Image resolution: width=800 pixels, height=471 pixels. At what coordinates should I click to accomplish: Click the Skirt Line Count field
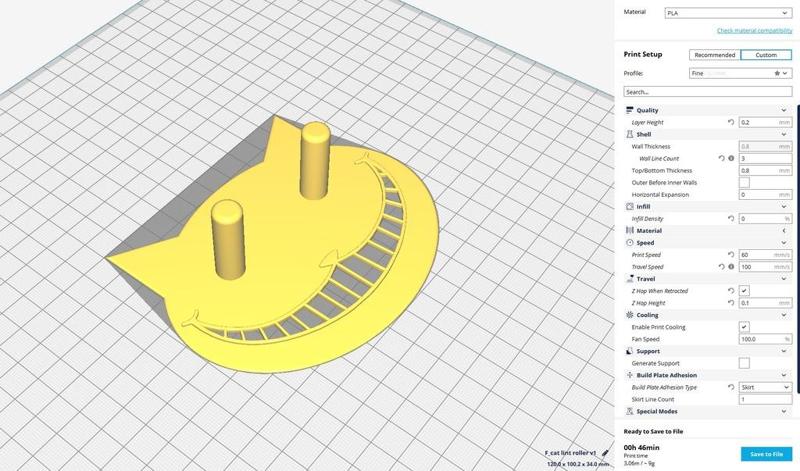[x=765, y=400]
